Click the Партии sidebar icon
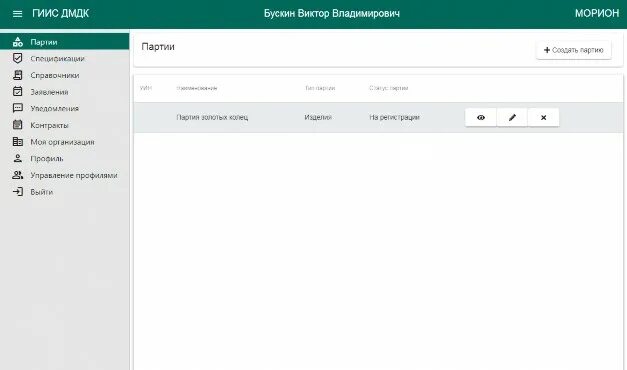 tap(18, 42)
